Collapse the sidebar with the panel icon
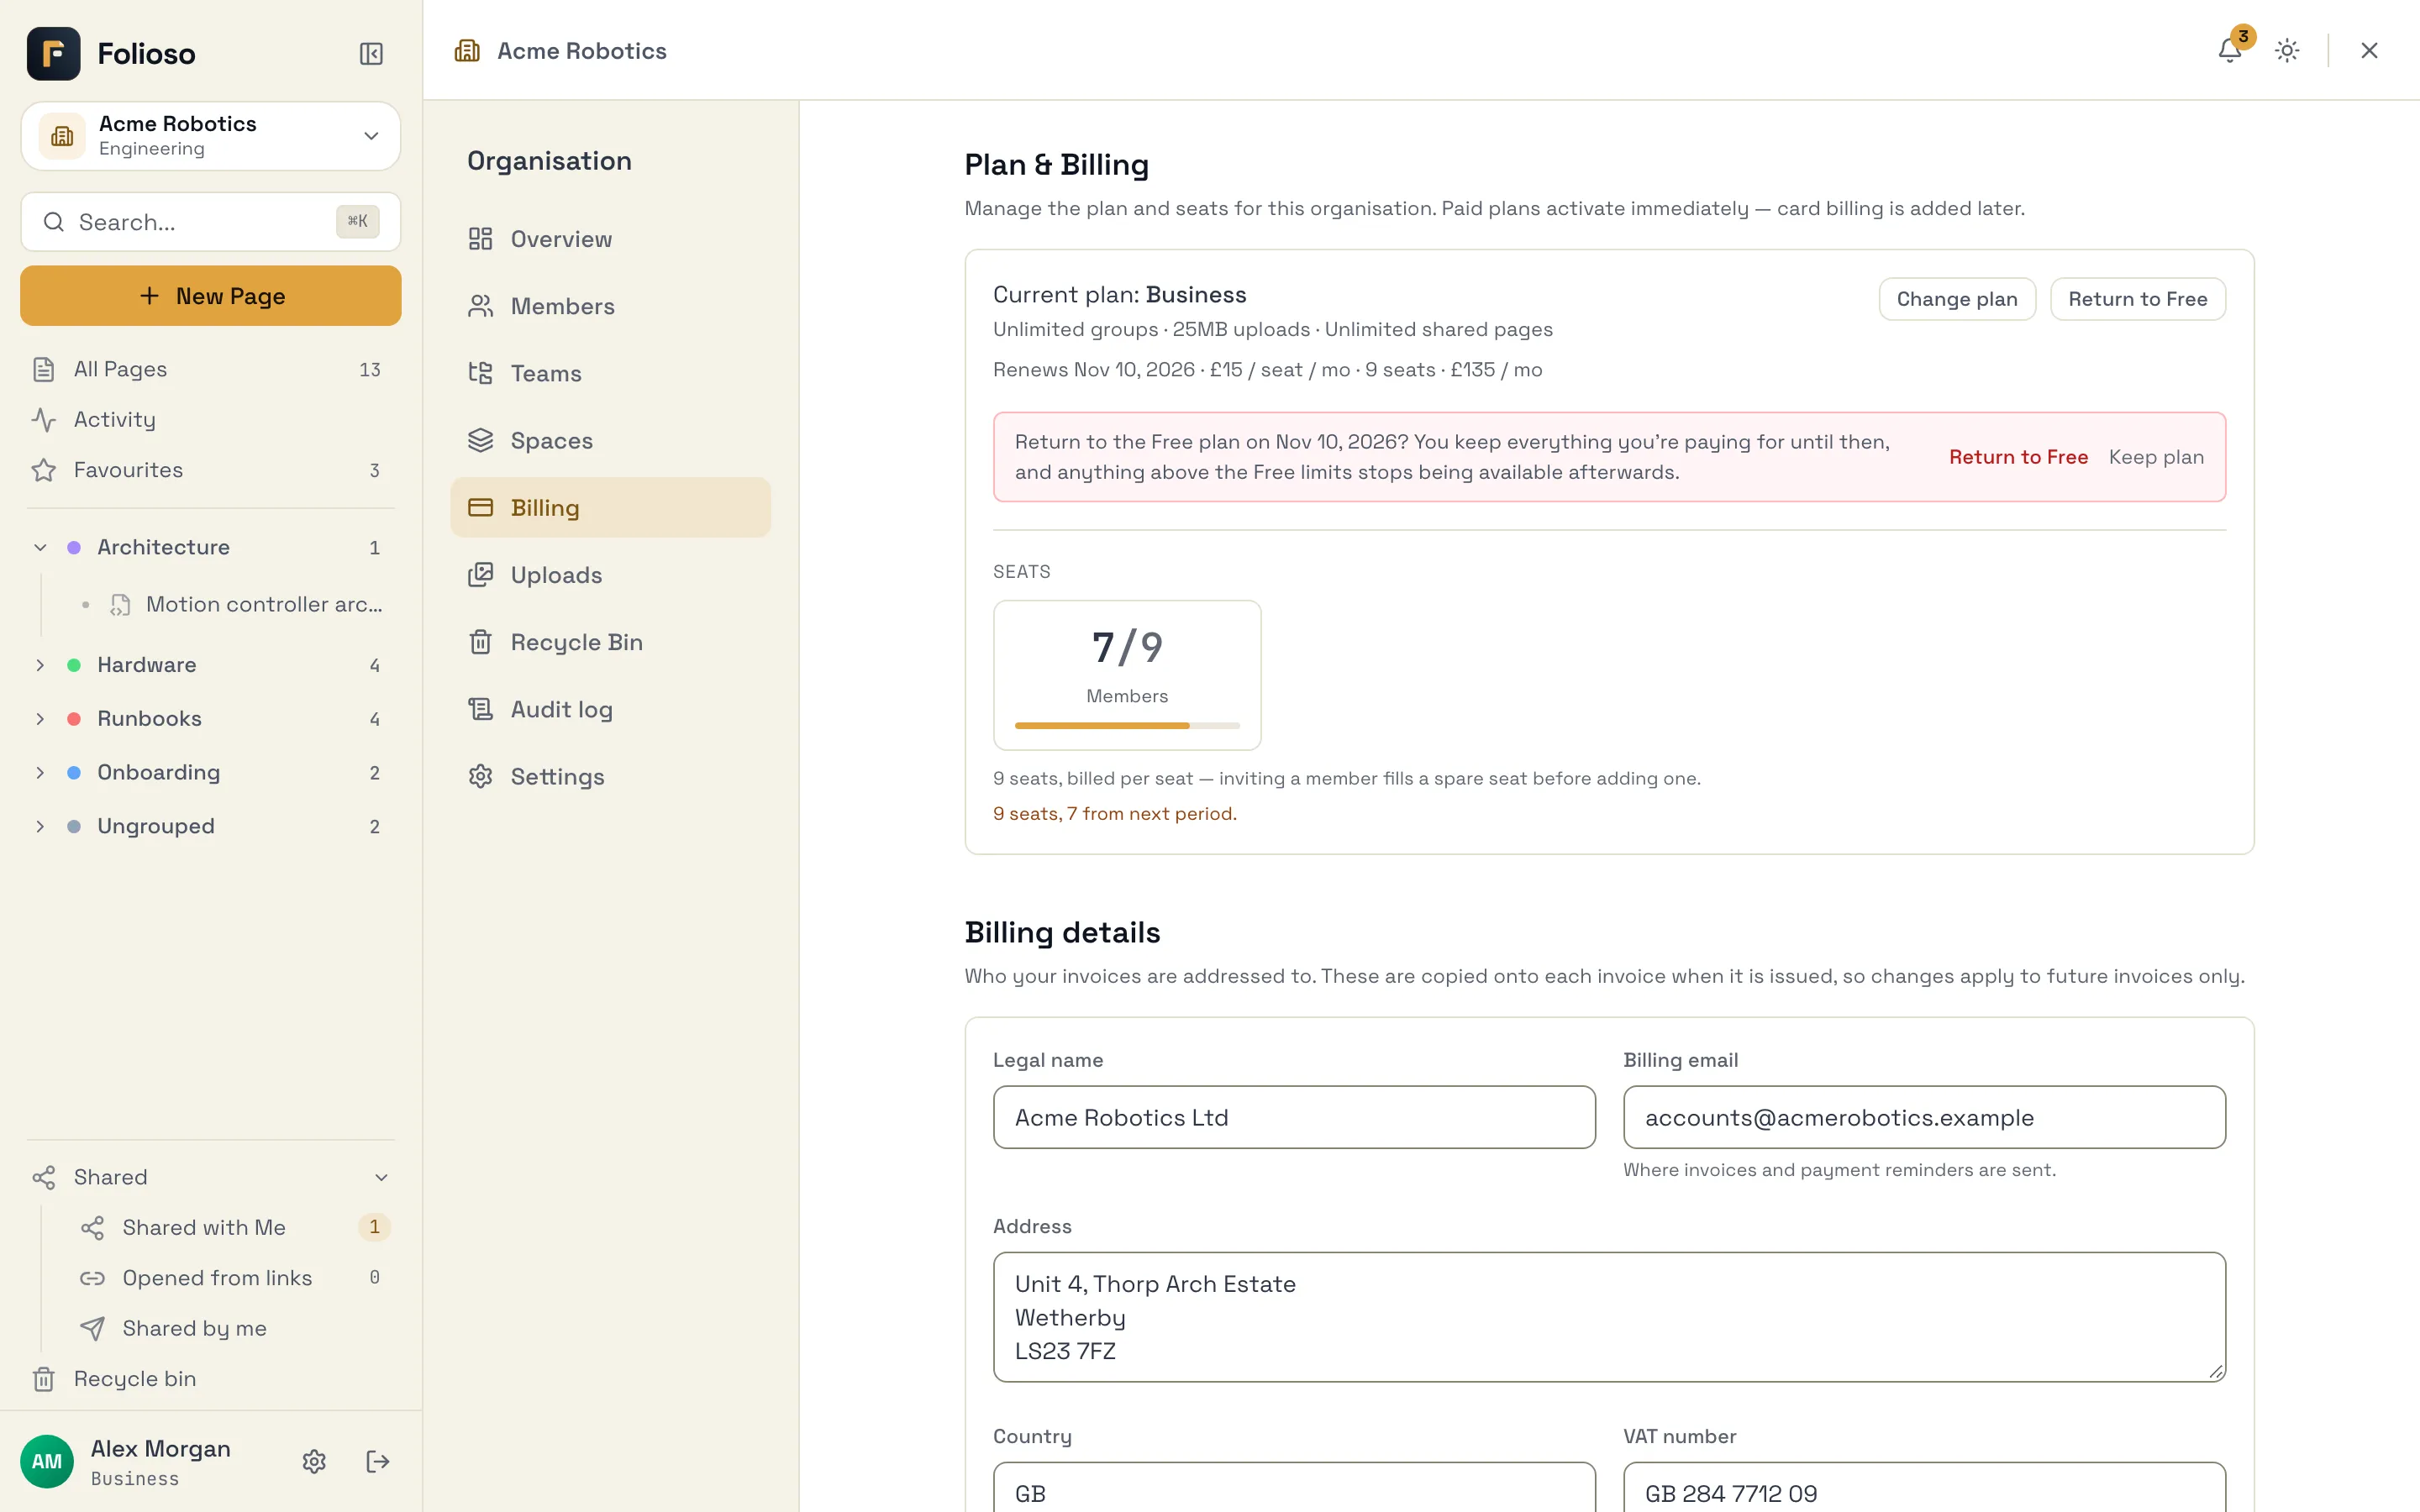 point(371,53)
